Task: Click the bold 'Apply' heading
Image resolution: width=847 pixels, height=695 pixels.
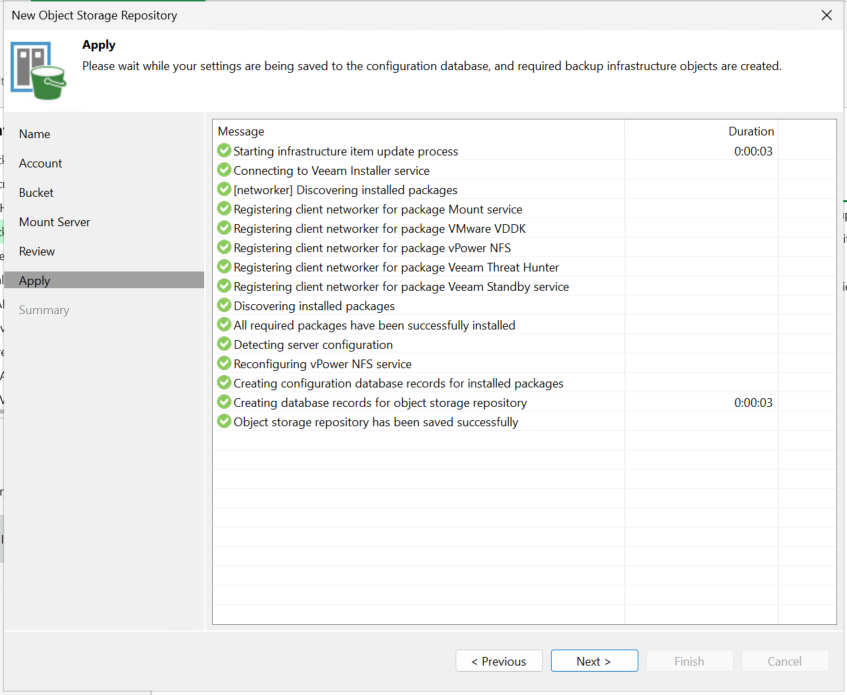Action: [x=99, y=45]
